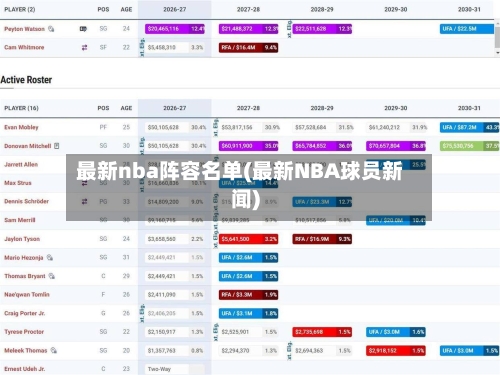Viewport: 500px width, 375px height.
Task: Open Evan Mobley's player link
Action: (21, 127)
